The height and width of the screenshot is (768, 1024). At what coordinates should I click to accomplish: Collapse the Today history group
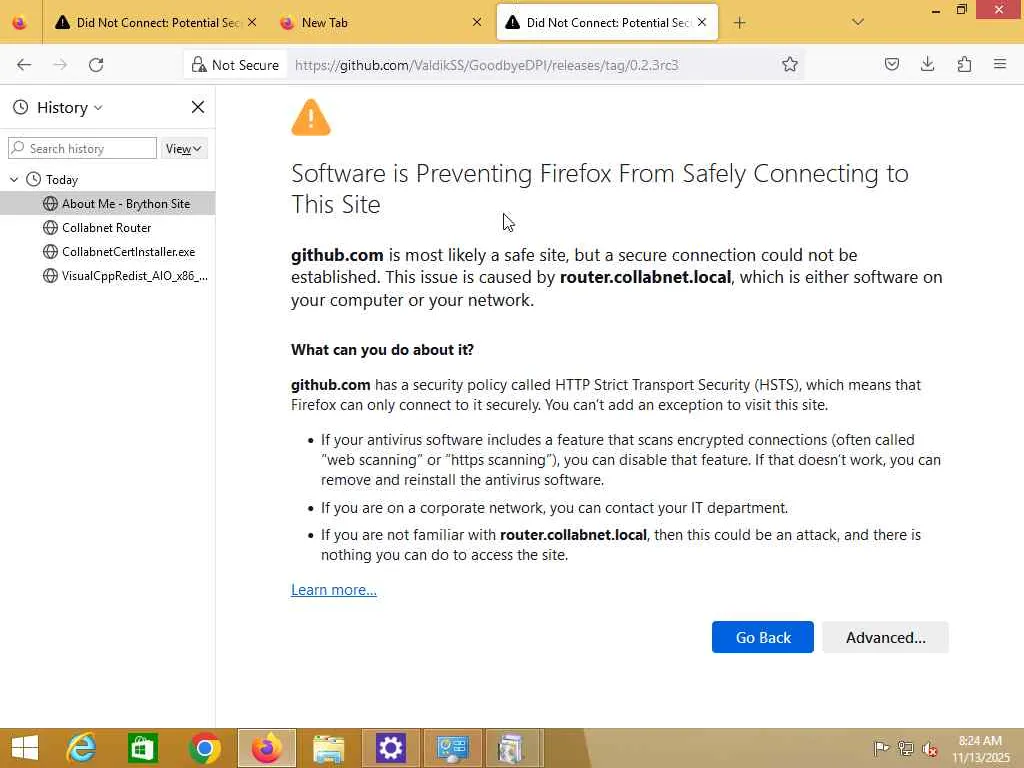point(14,180)
